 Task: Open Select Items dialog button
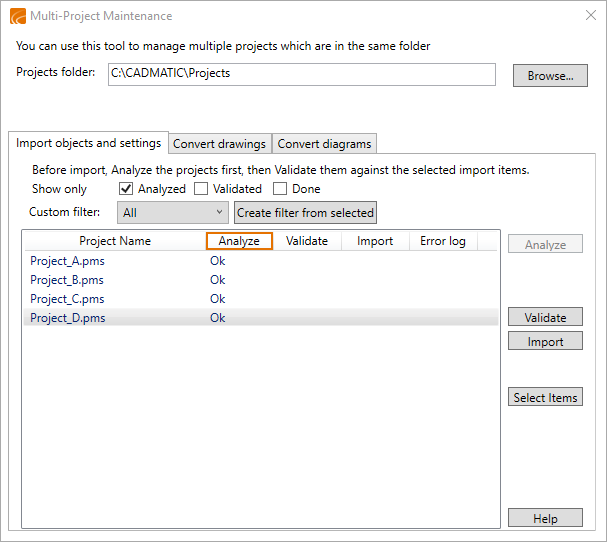[545, 397]
